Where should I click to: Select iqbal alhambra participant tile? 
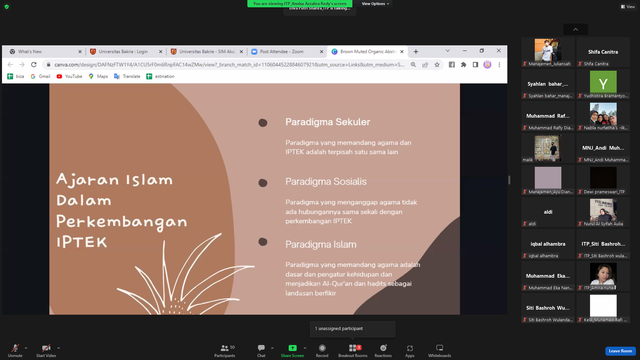coord(548,244)
